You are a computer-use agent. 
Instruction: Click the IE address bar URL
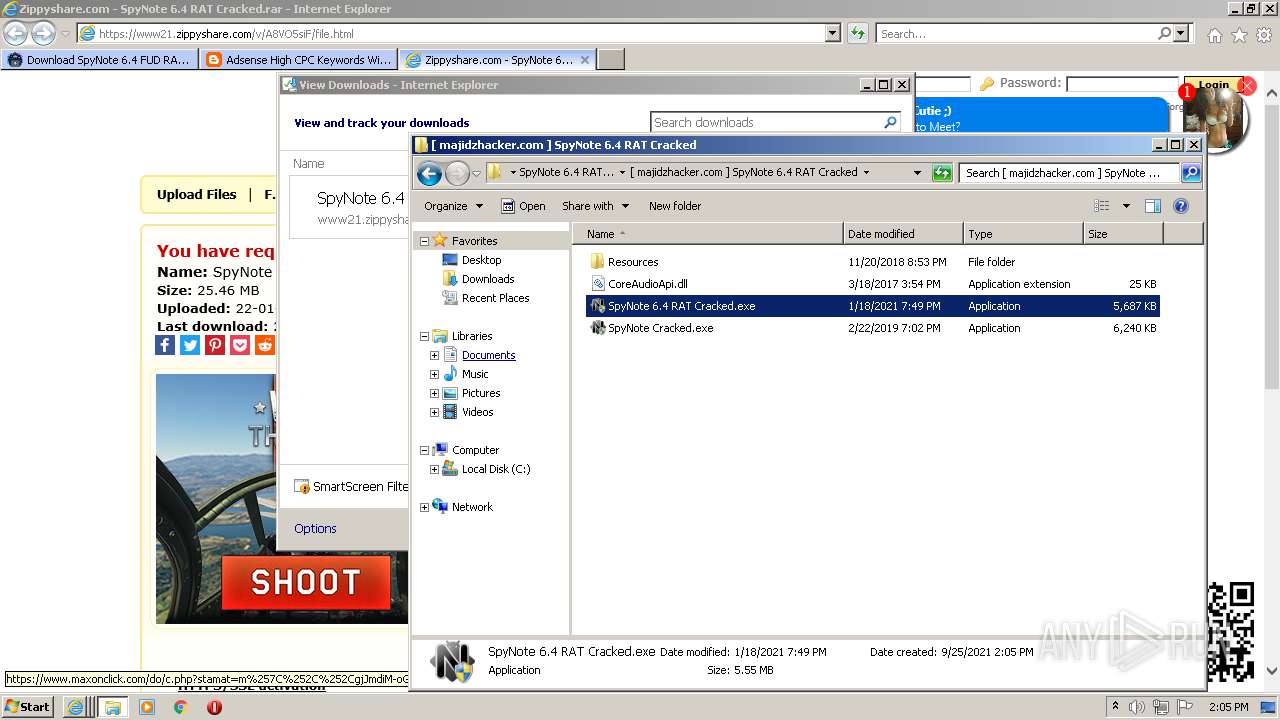tap(226, 34)
